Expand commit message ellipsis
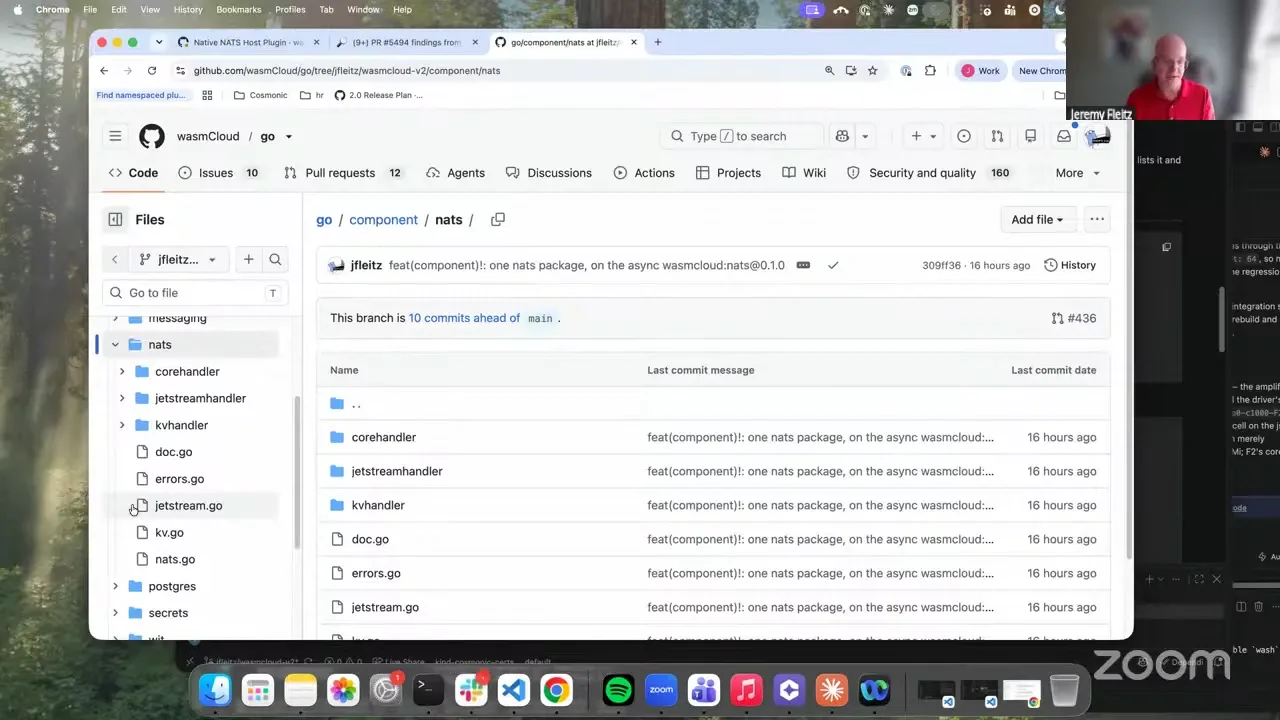The height and width of the screenshot is (720, 1280). [x=803, y=265]
